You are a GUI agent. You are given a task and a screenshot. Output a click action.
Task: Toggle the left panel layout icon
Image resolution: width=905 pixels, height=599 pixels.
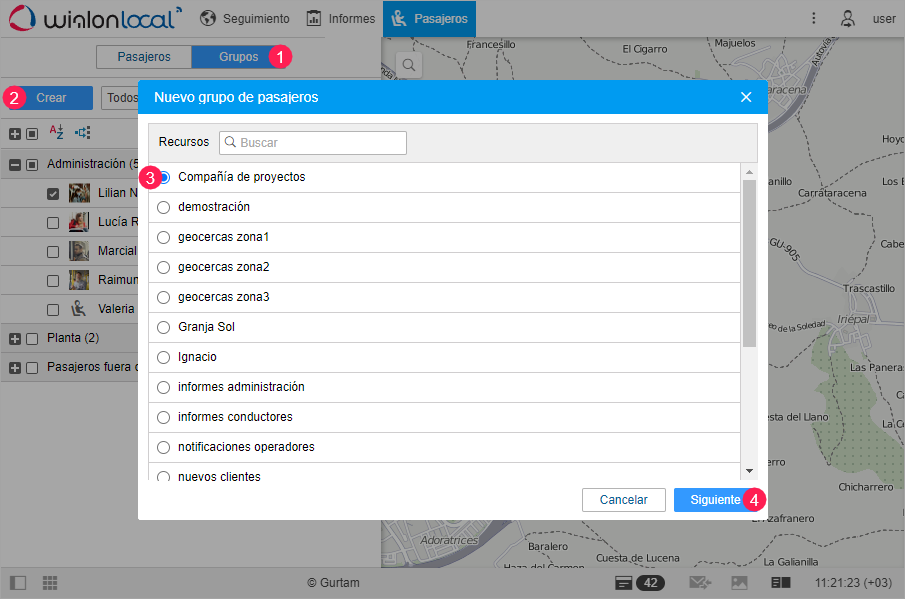pos(18,583)
